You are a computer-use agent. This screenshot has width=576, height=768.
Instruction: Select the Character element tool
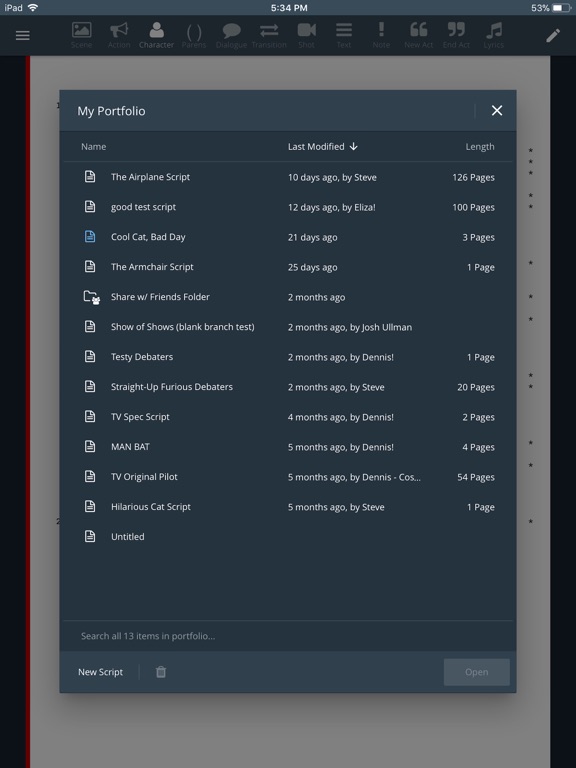[x=156, y=35]
